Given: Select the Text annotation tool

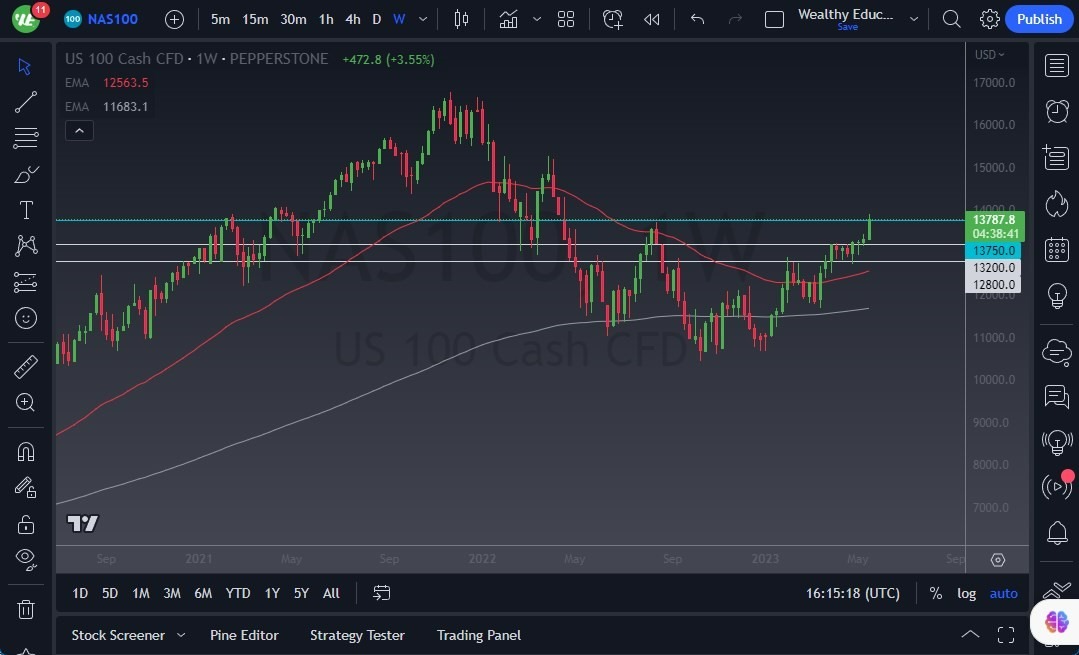Looking at the screenshot, I should point(25,210).
